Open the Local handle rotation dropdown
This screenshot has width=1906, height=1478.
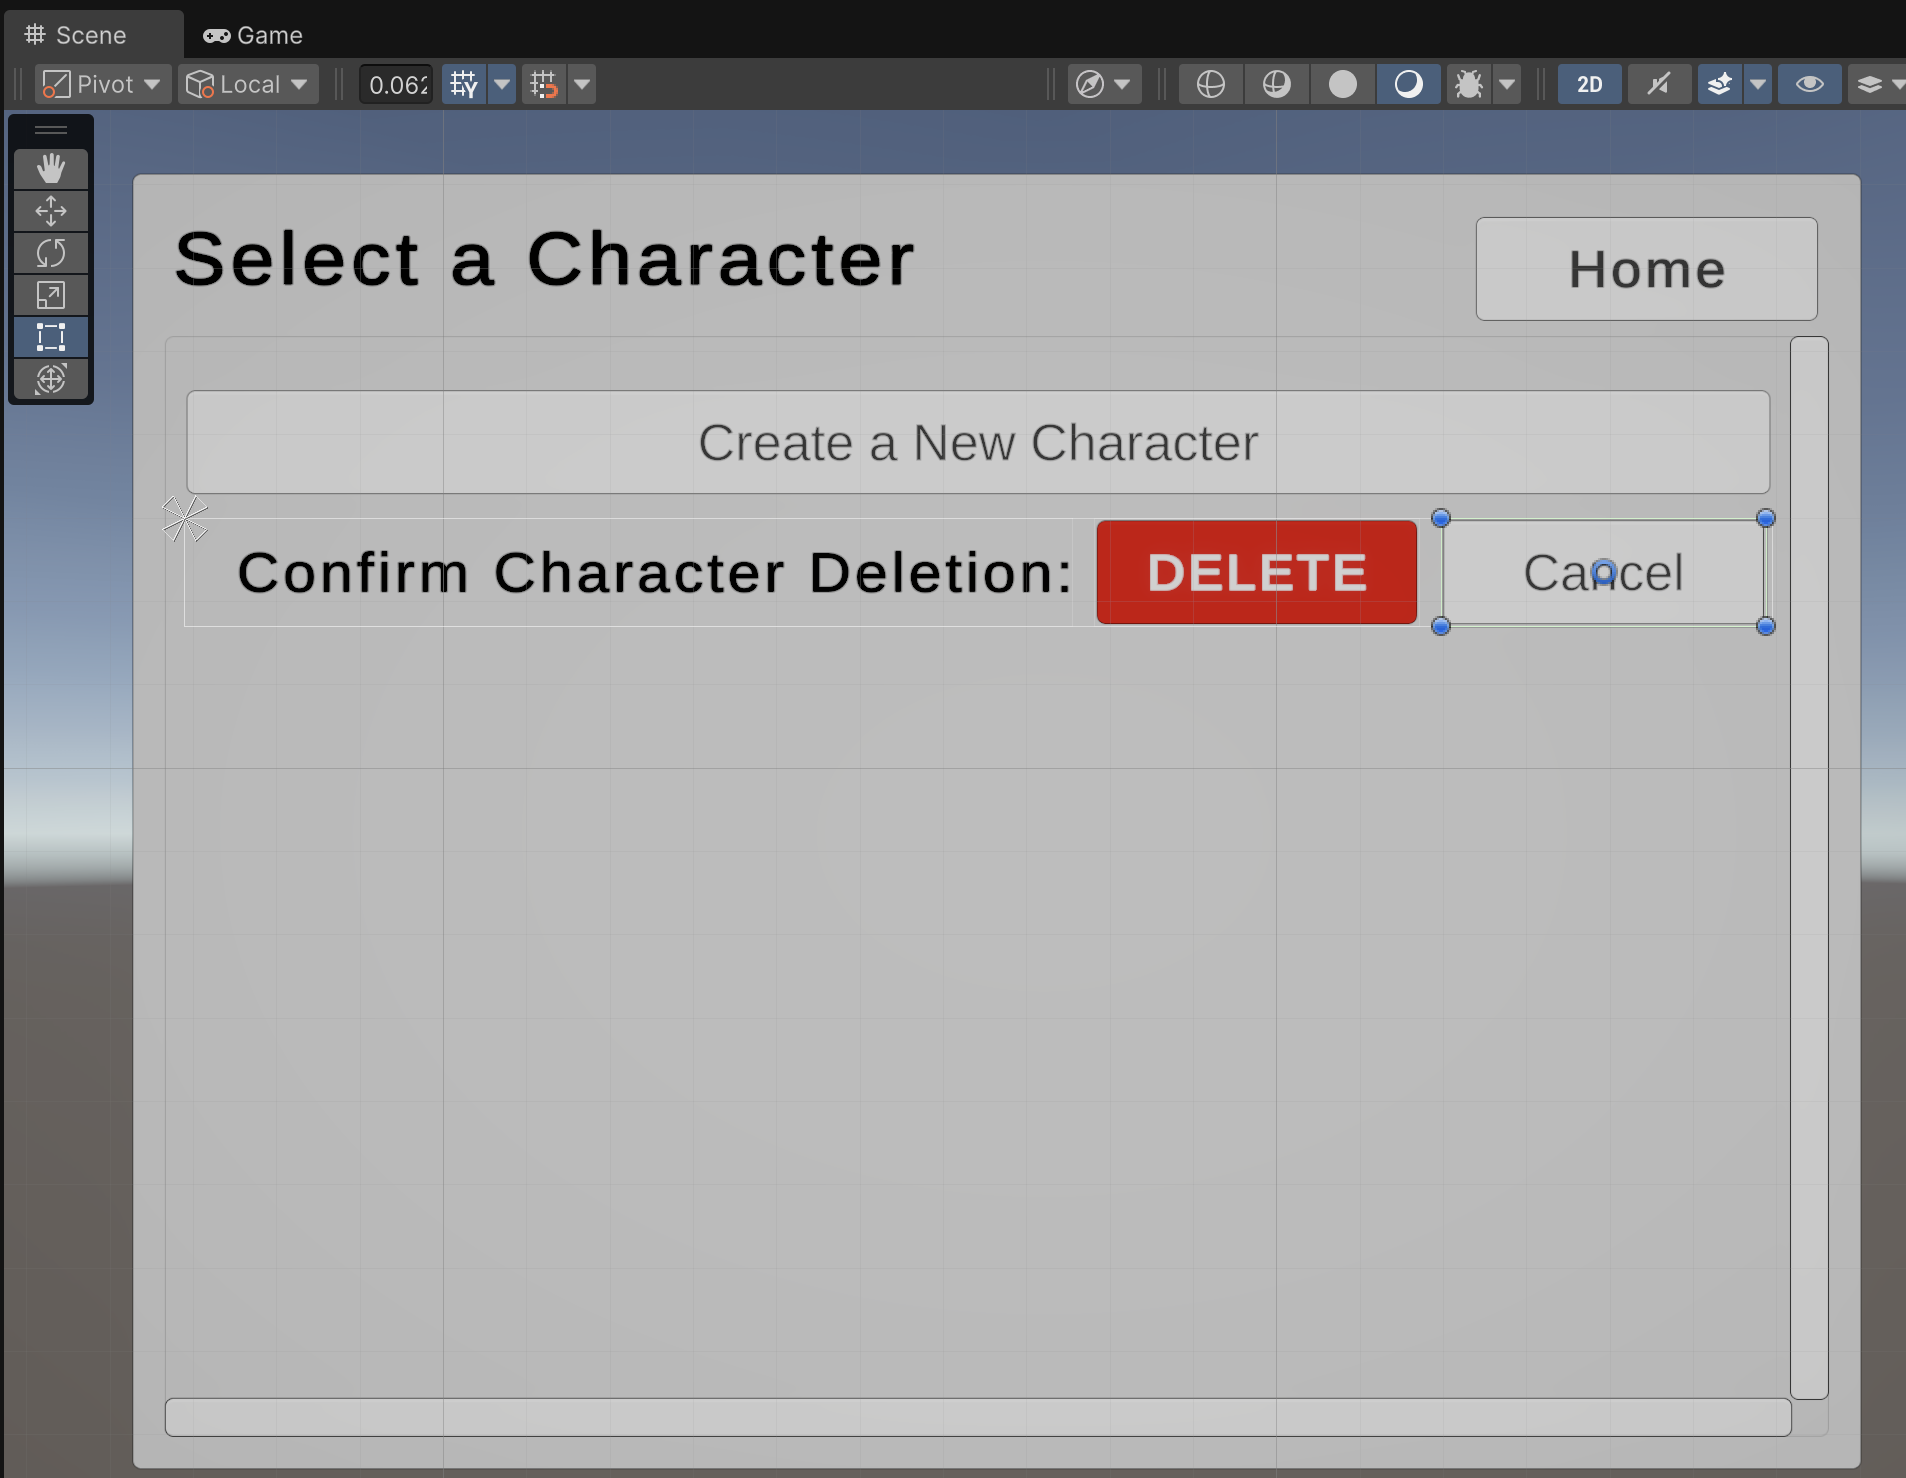[248, 85]
